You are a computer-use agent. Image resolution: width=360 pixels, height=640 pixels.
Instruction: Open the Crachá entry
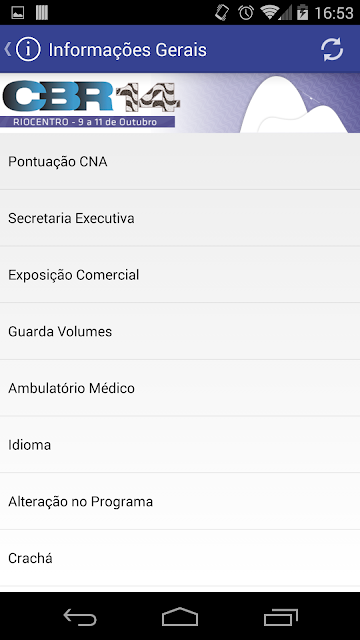point(180,558)
